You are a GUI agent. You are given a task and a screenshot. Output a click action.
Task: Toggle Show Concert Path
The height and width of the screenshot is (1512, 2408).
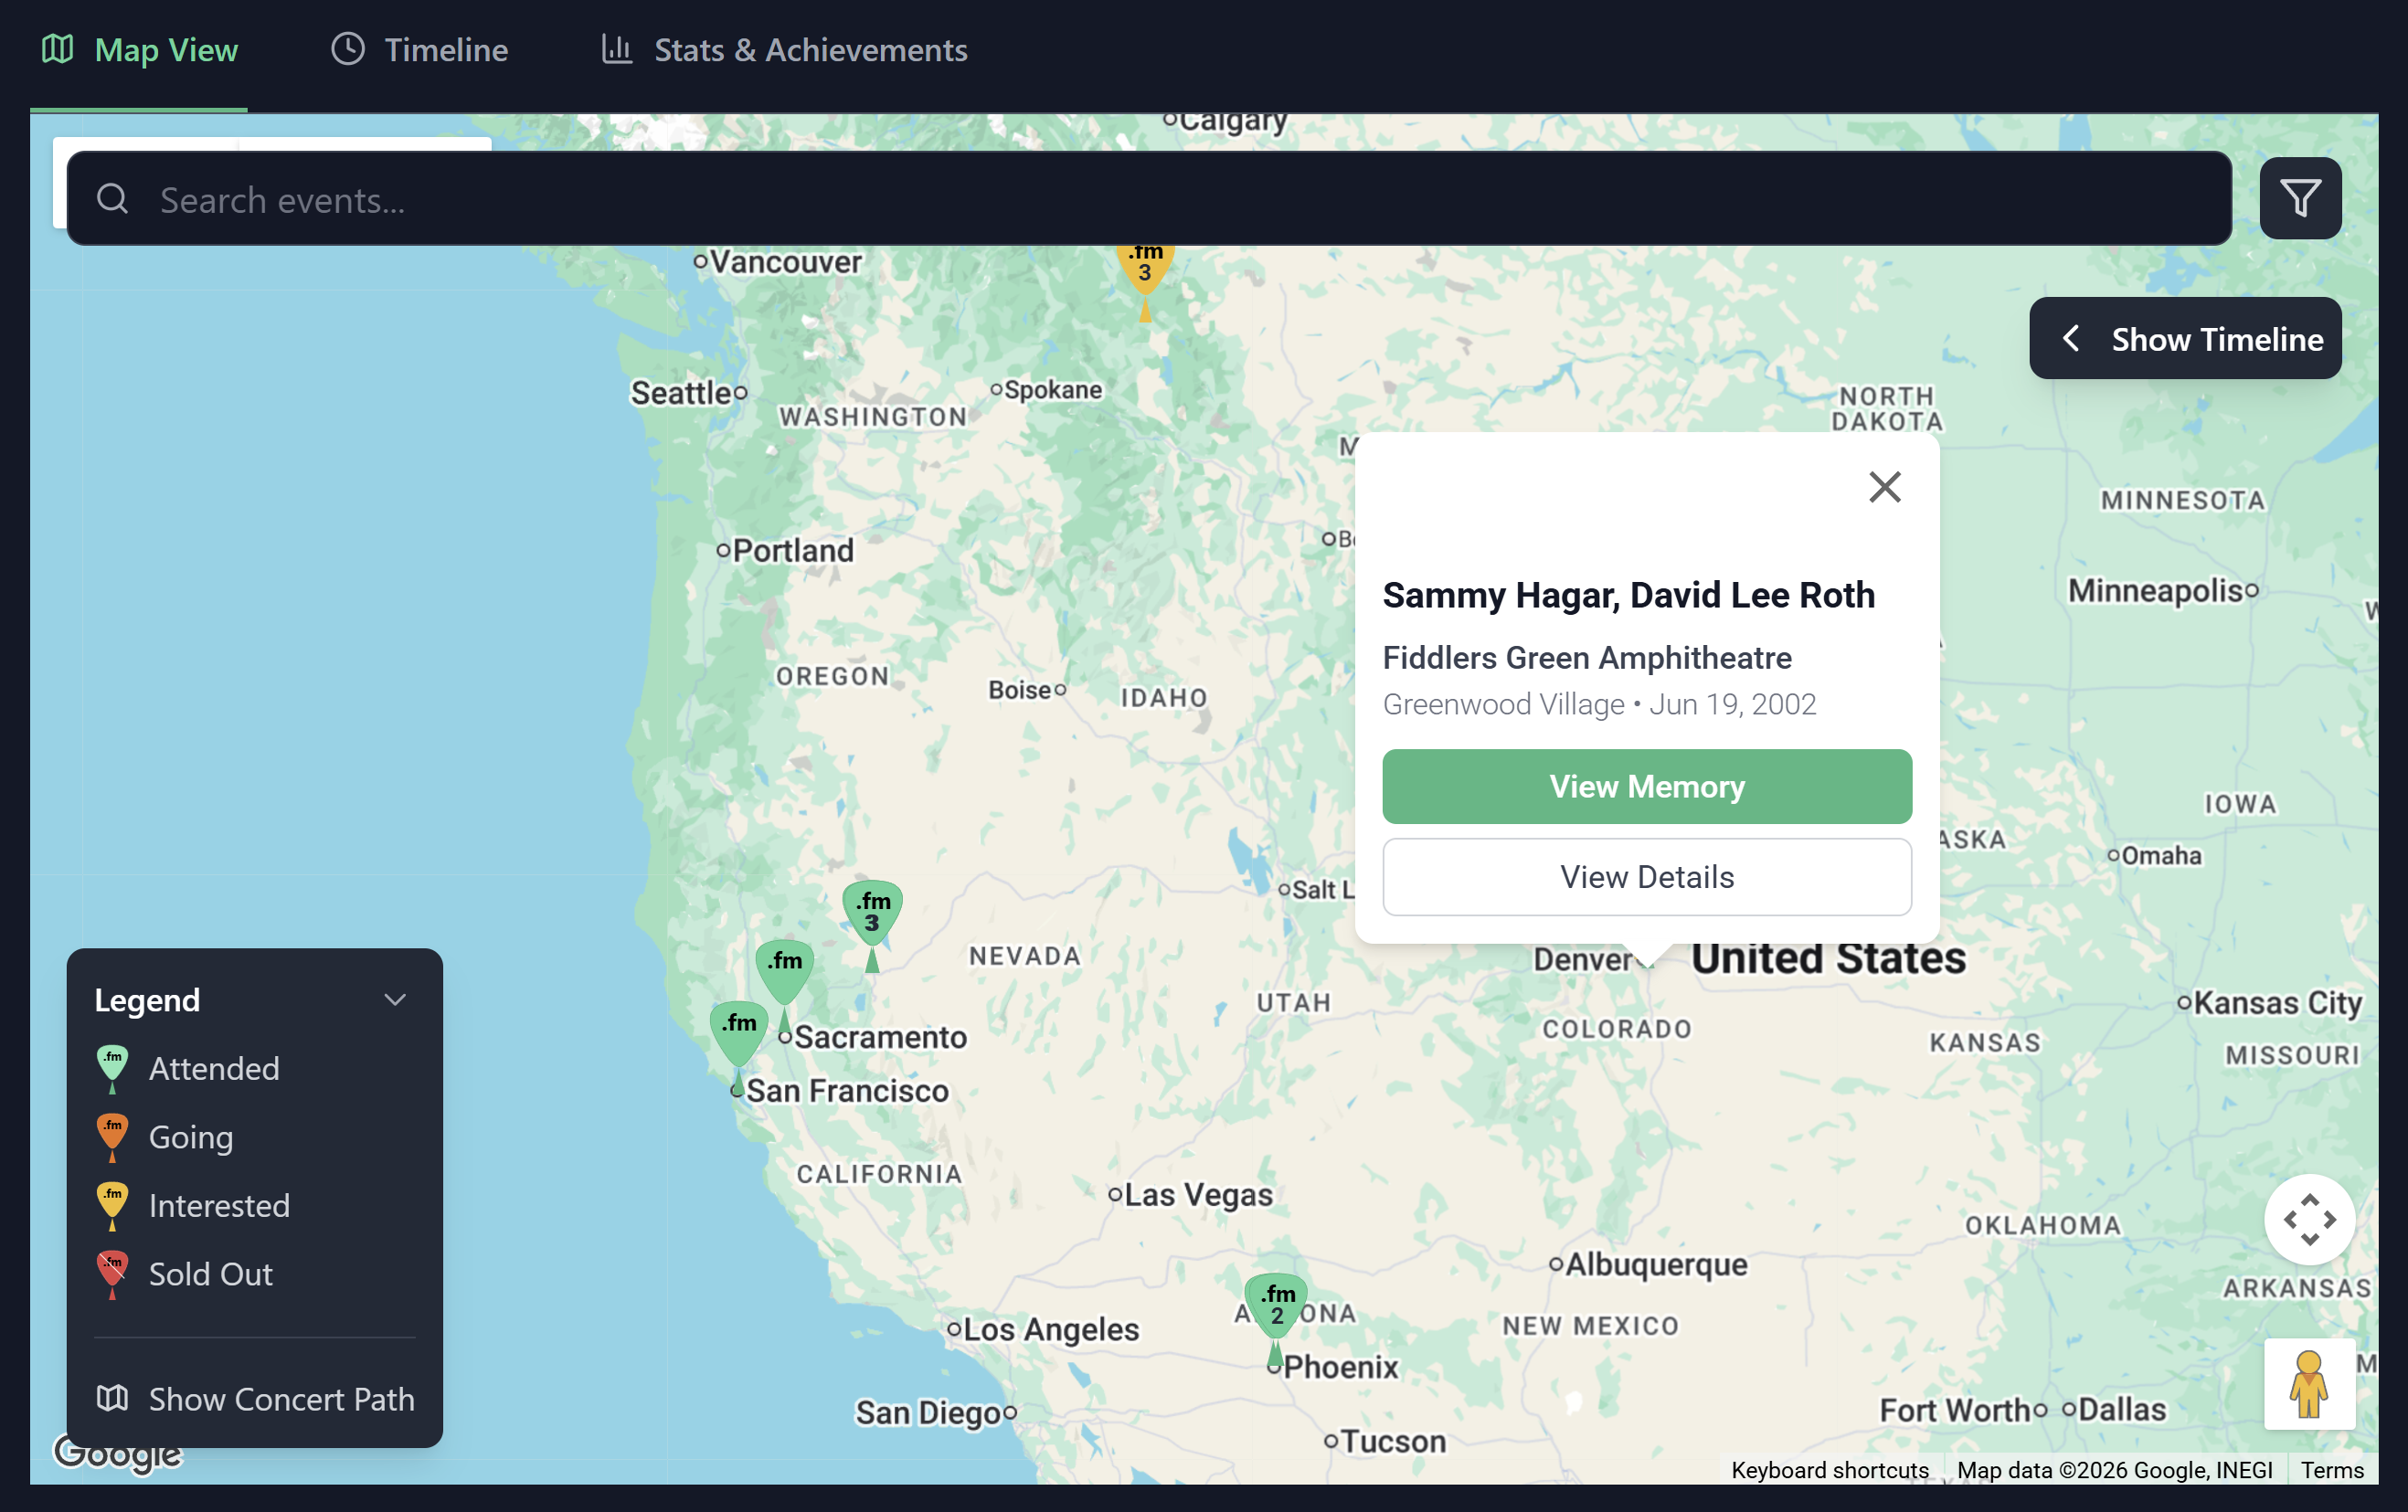(x=255, y=1398)
